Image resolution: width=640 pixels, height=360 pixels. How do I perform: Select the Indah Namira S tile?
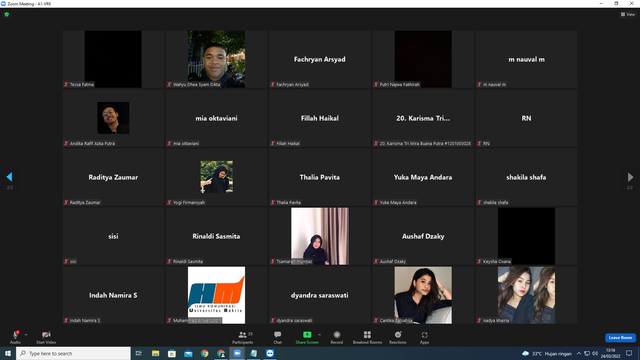point(113,295)
